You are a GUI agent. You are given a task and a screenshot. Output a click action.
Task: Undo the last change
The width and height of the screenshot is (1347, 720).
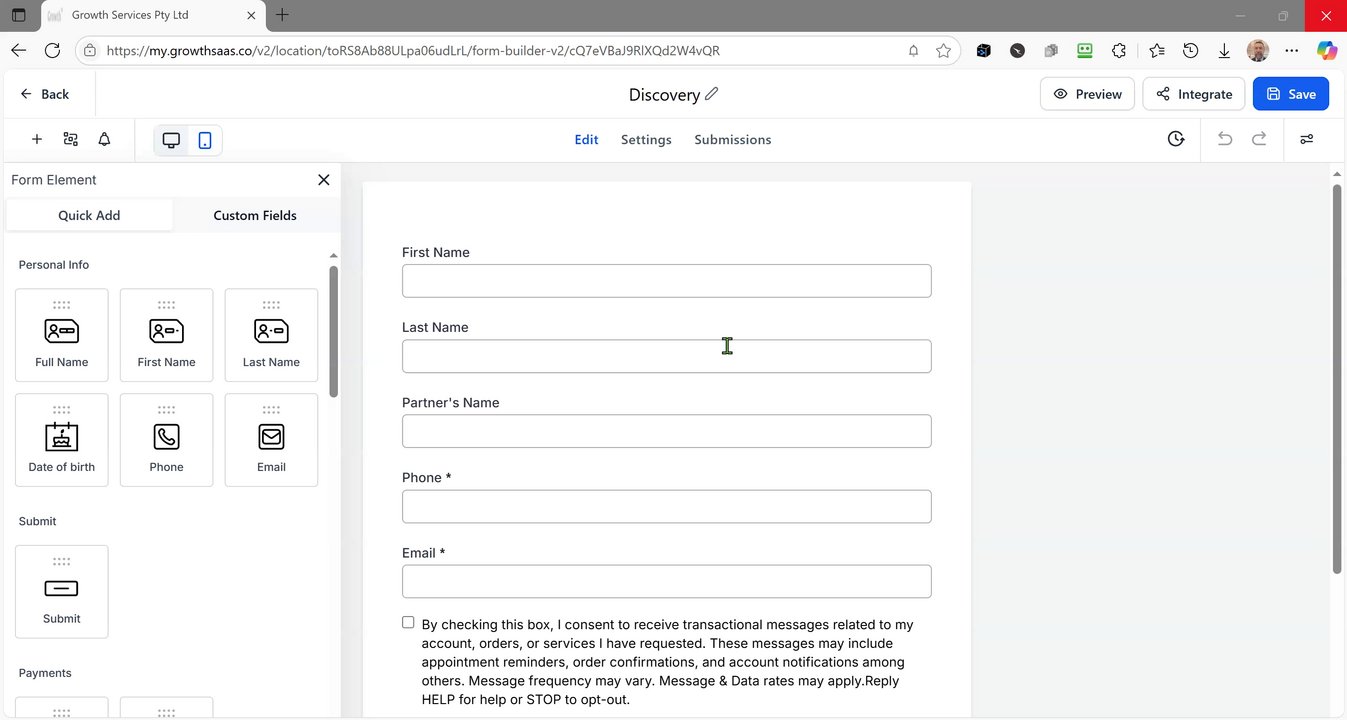(x=1225, y=139)
